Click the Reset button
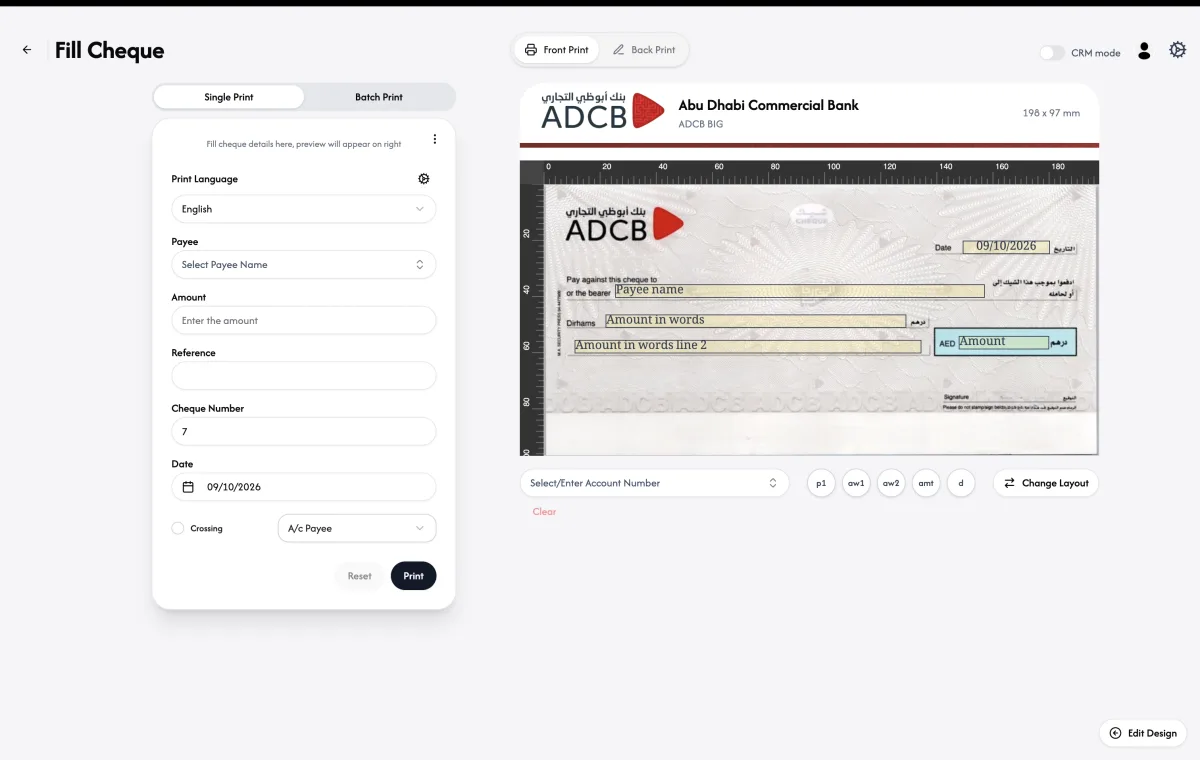This screenshot has height=760, width=1200. pyautogui.click(x=360, y=576)
